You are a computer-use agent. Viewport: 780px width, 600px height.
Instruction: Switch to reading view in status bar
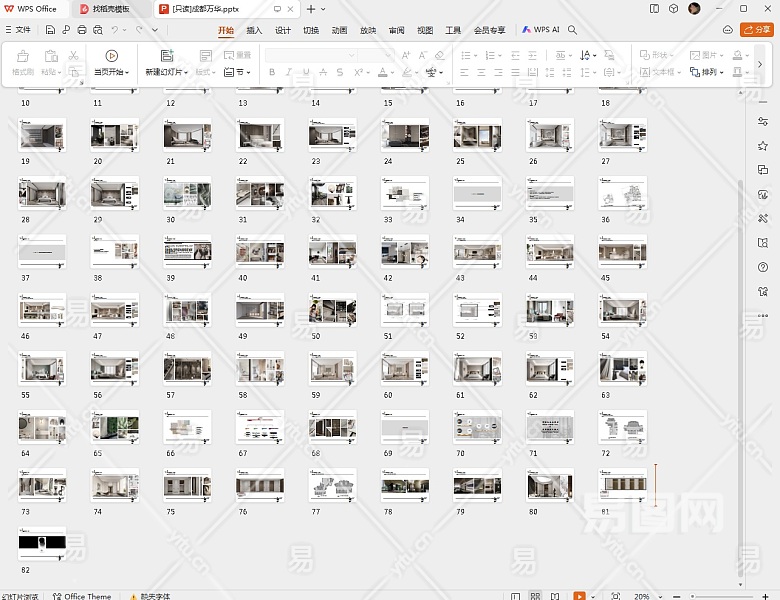(554, 596)
